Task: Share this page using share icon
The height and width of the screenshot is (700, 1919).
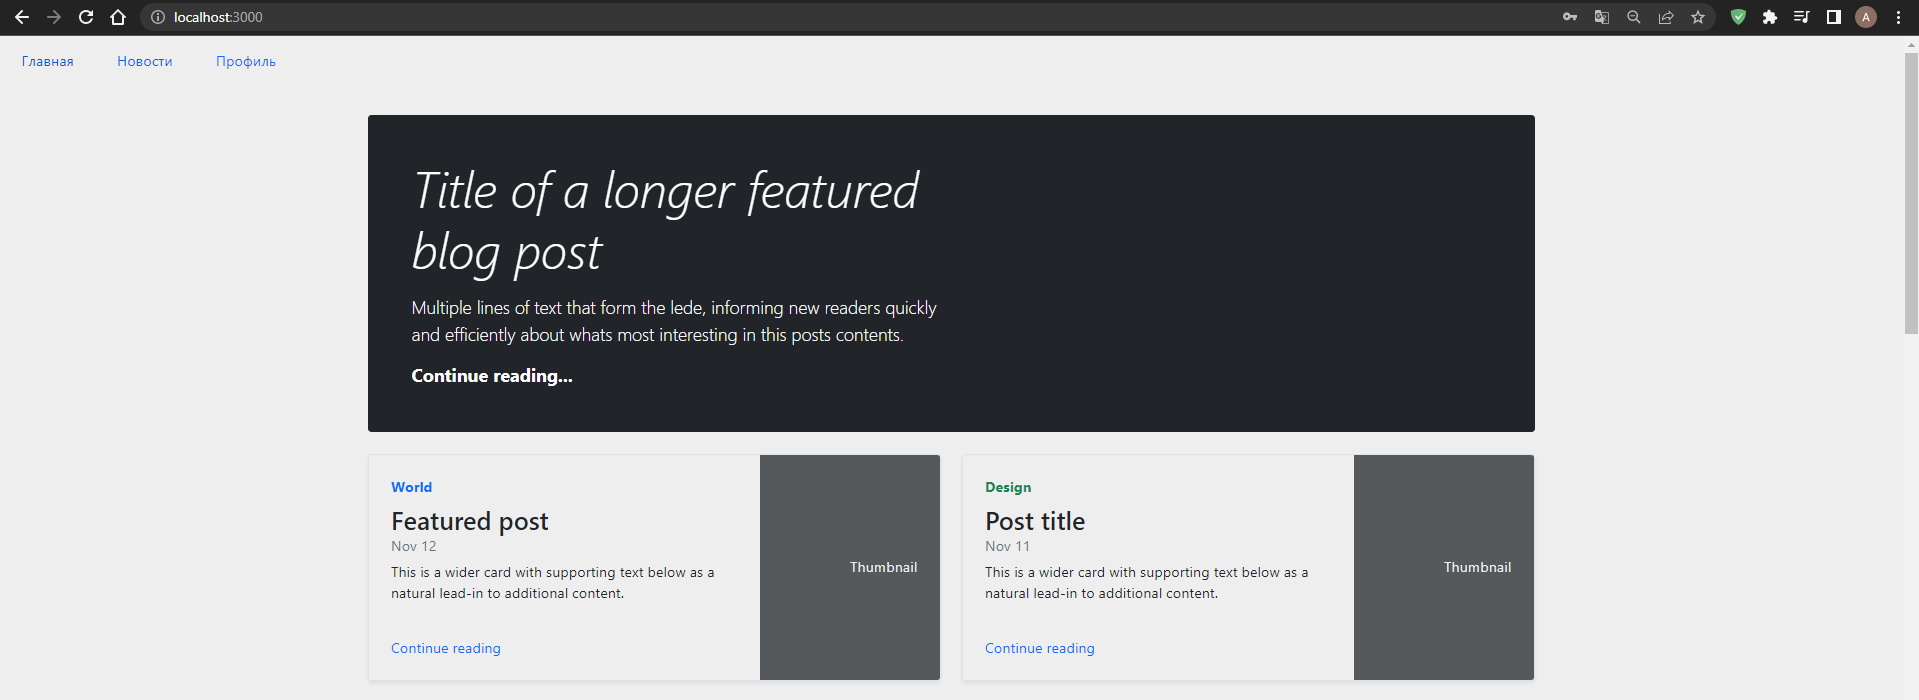Action: point(1666,17)
